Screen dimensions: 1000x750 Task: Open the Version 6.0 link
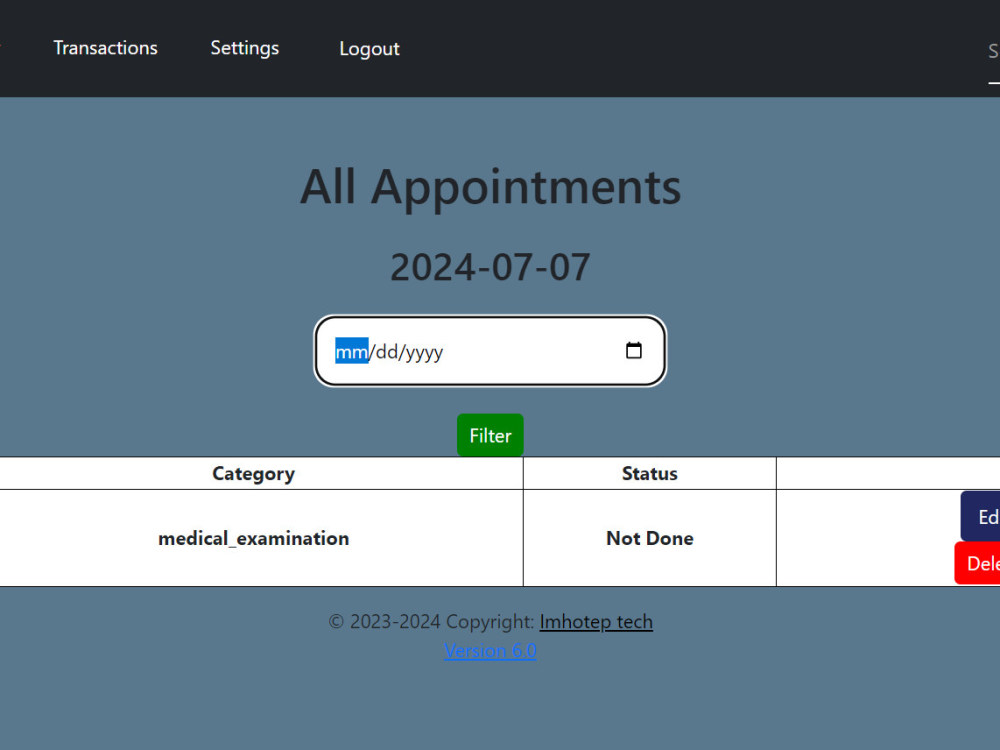coord(490,651)
